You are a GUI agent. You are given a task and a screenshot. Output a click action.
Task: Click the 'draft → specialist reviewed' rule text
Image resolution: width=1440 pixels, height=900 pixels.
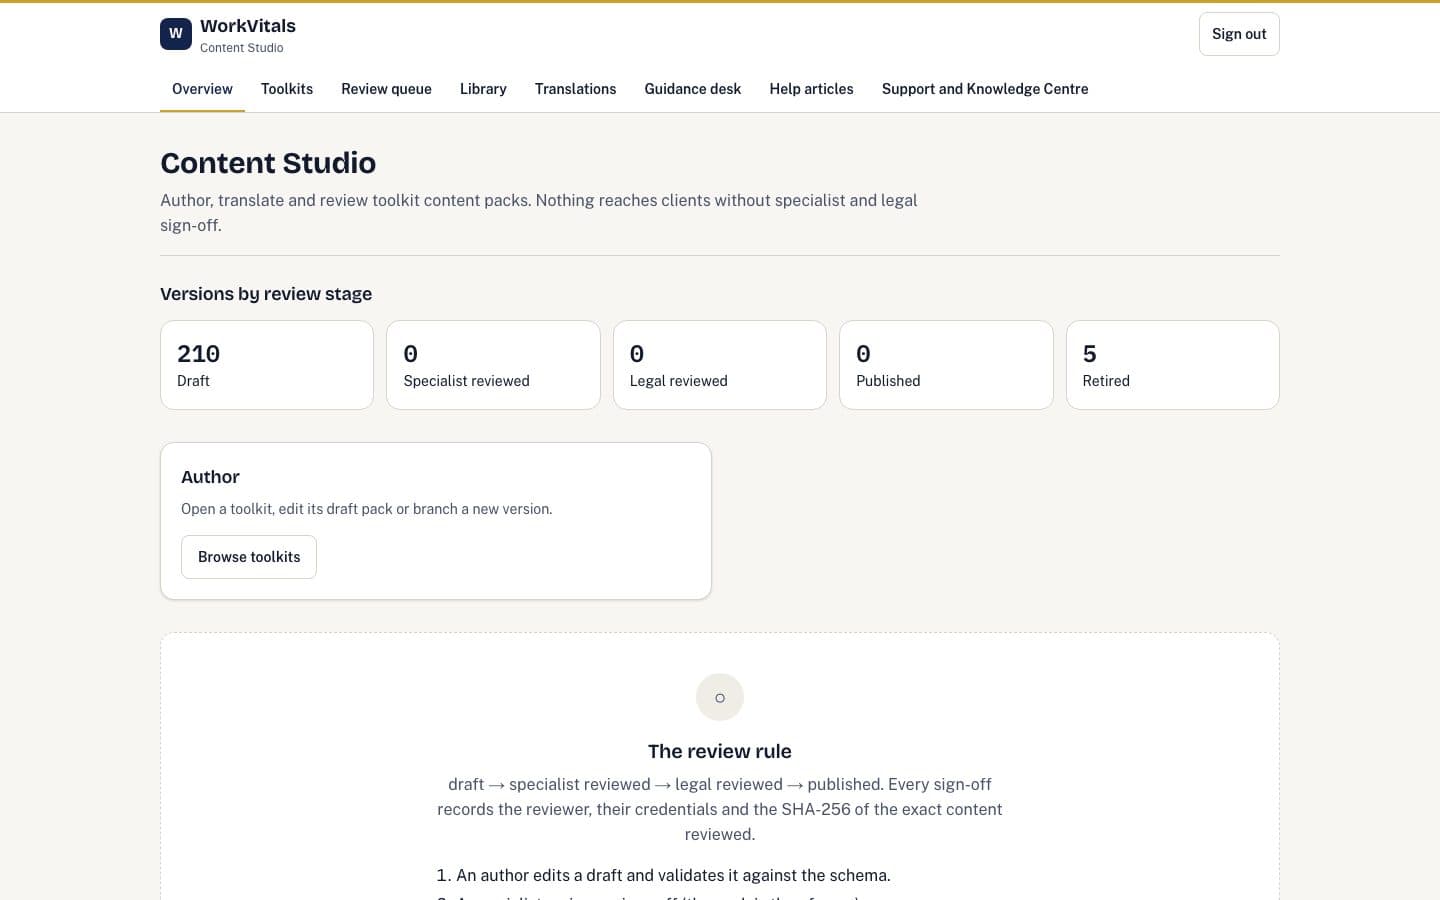(720, 809)
